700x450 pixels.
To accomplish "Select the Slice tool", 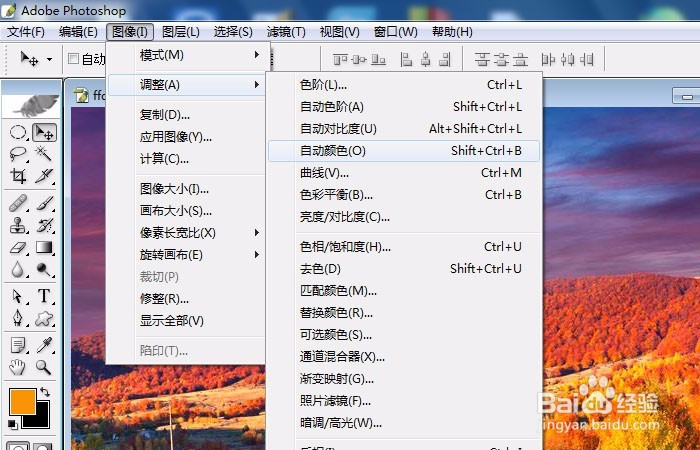I will tap(44, 176).
